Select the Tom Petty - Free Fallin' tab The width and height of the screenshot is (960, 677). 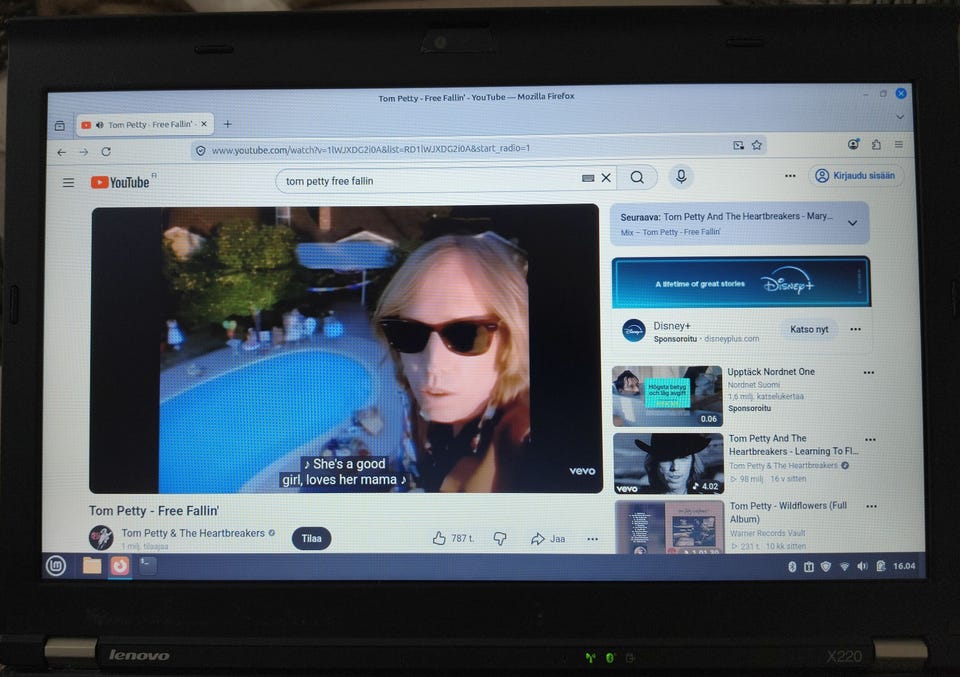pos(144,124)
